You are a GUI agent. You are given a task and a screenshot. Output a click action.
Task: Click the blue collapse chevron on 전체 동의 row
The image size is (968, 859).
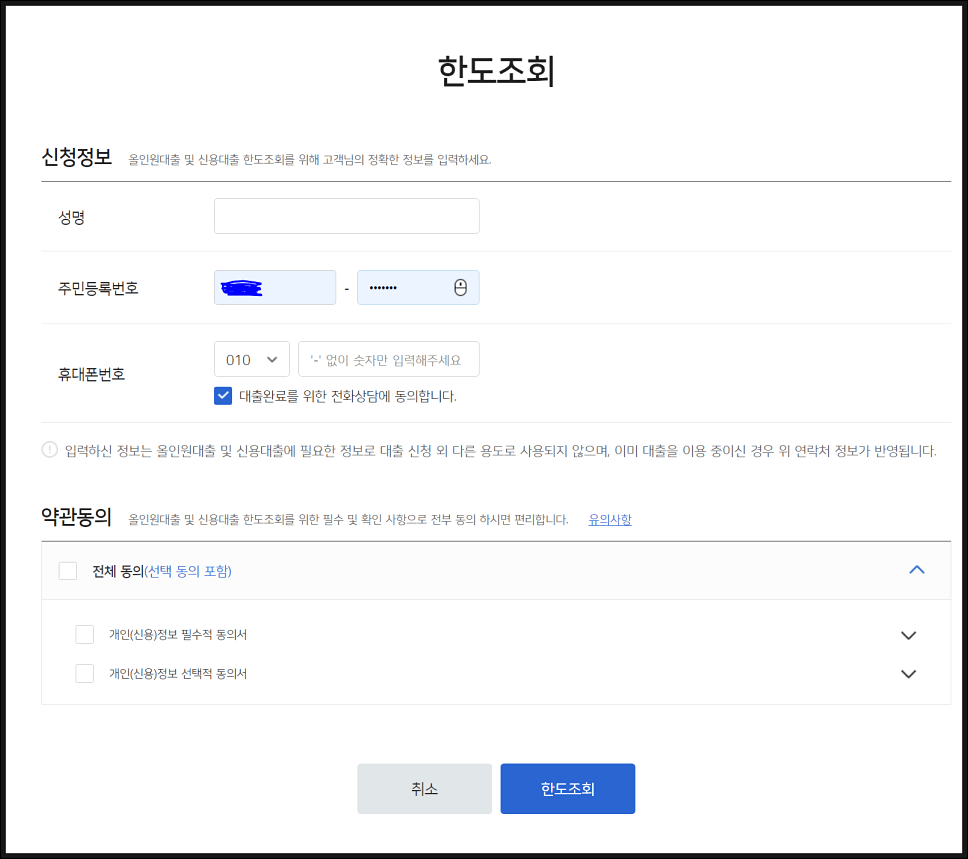pos(917,569)
